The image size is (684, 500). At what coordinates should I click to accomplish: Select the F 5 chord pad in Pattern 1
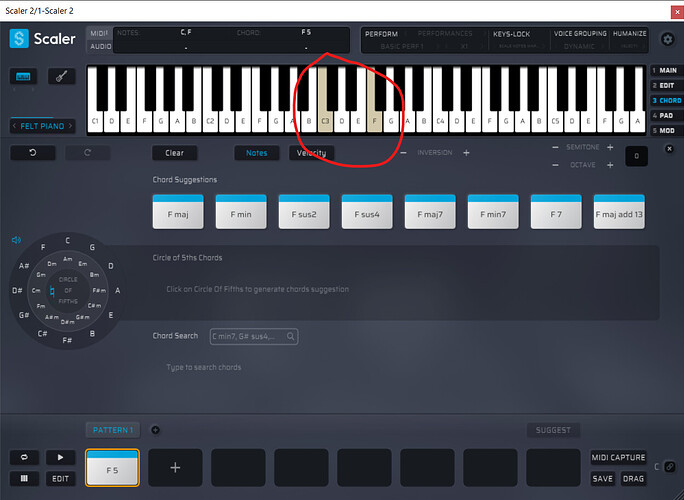click(113, 468)
